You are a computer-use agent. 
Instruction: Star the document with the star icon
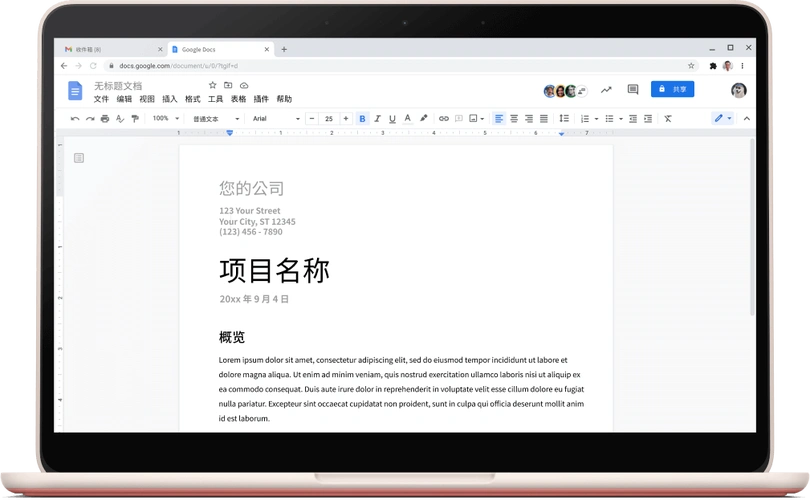tap(212, 85)
